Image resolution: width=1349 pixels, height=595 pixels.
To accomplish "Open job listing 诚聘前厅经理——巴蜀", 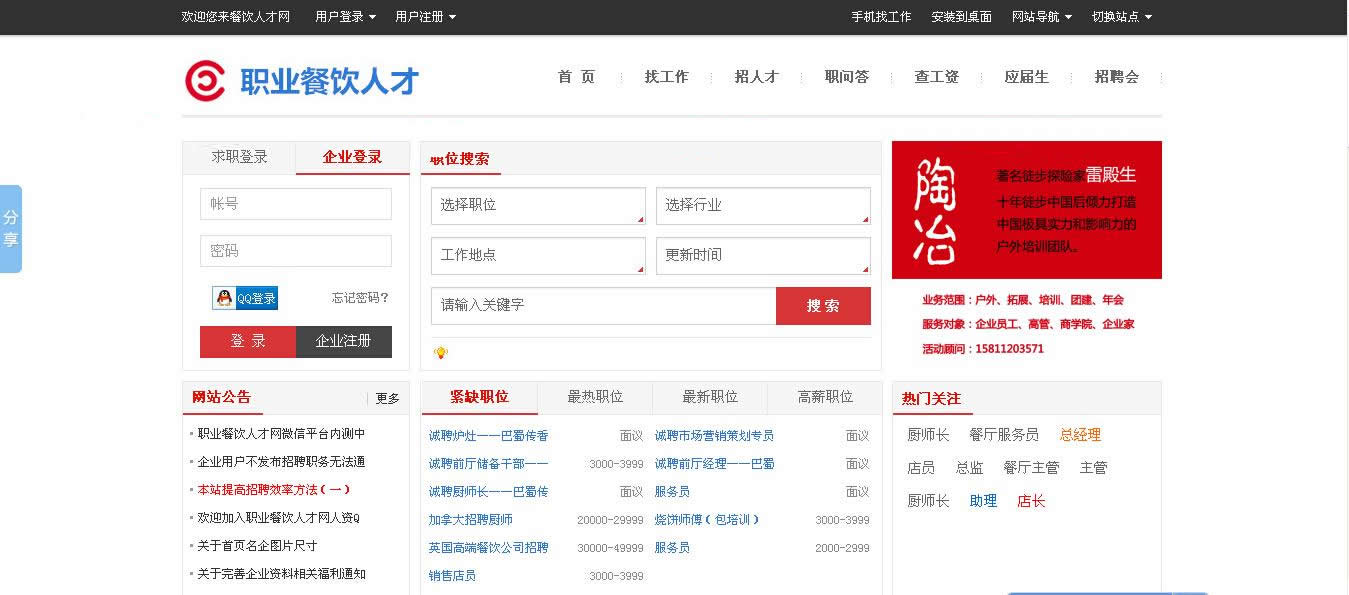I will 714,464.
